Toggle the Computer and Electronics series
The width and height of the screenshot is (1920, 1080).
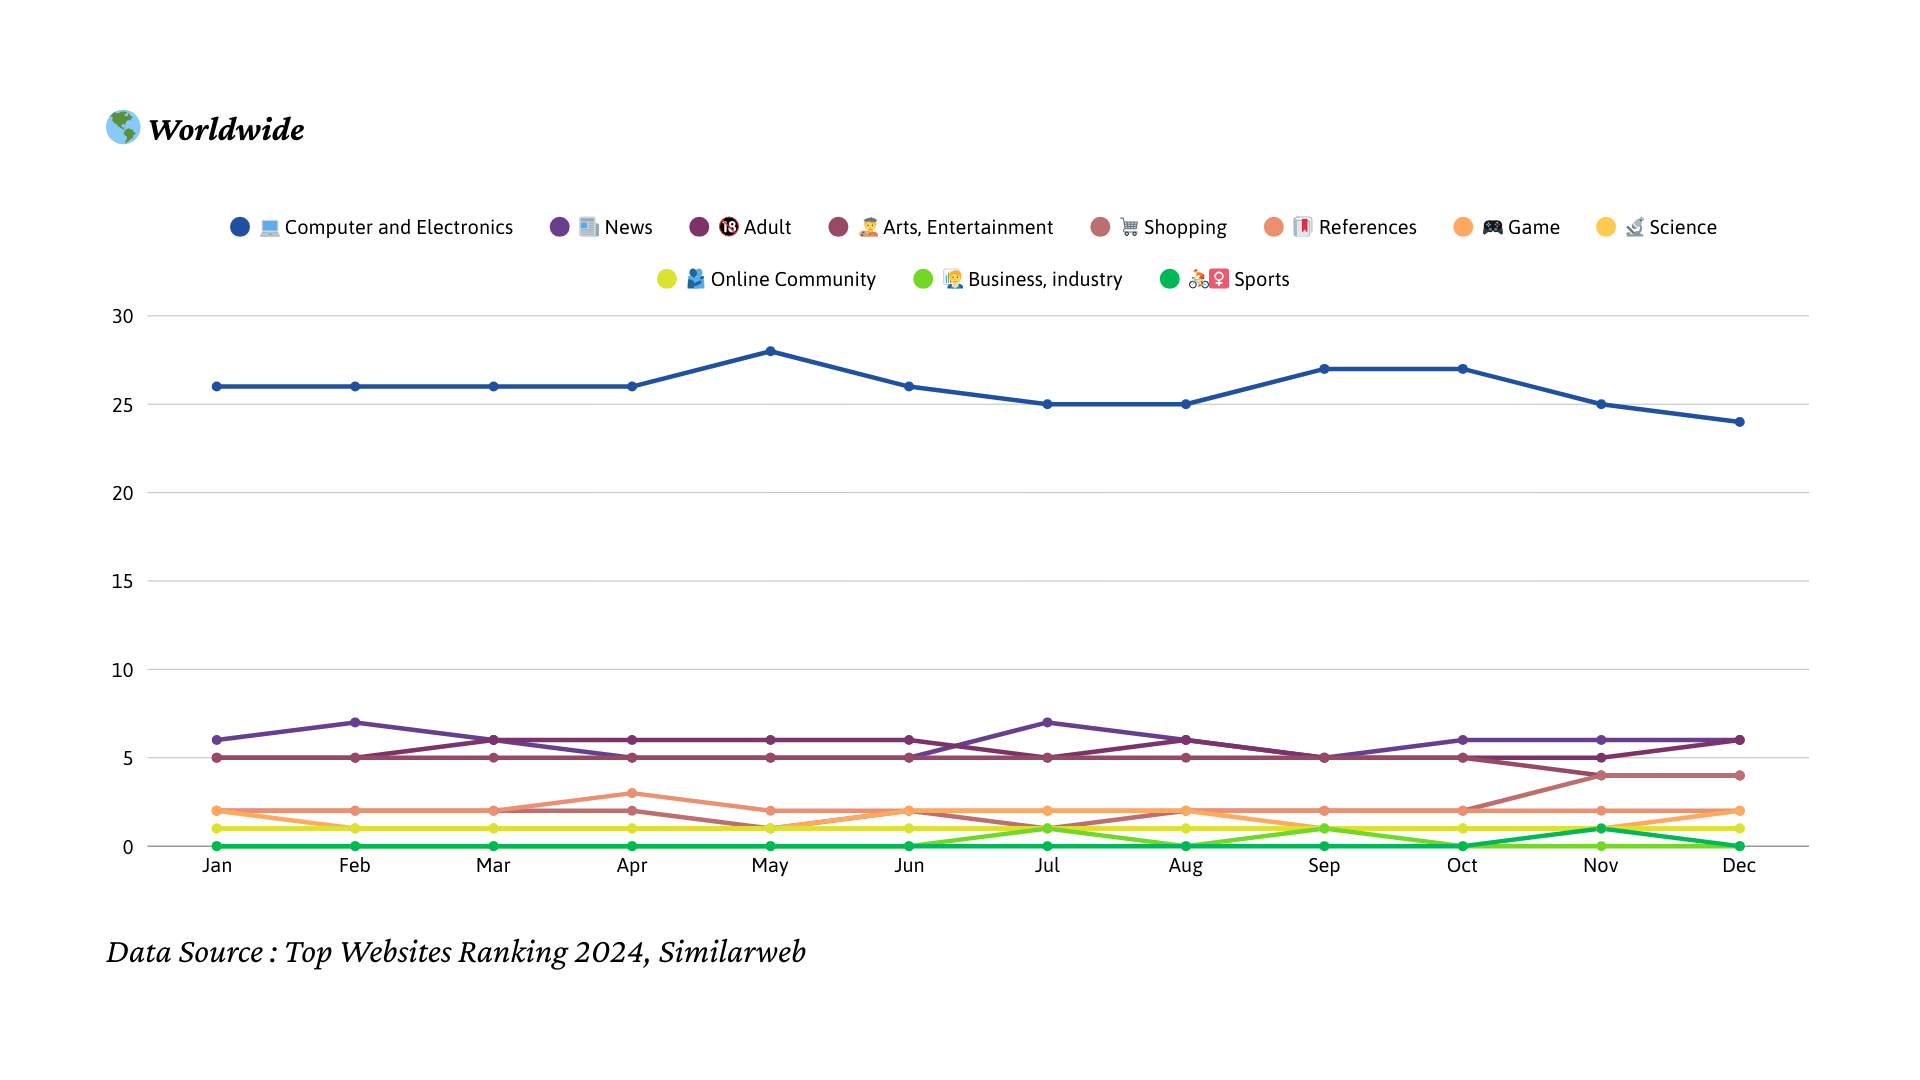[x=398, y=228]
